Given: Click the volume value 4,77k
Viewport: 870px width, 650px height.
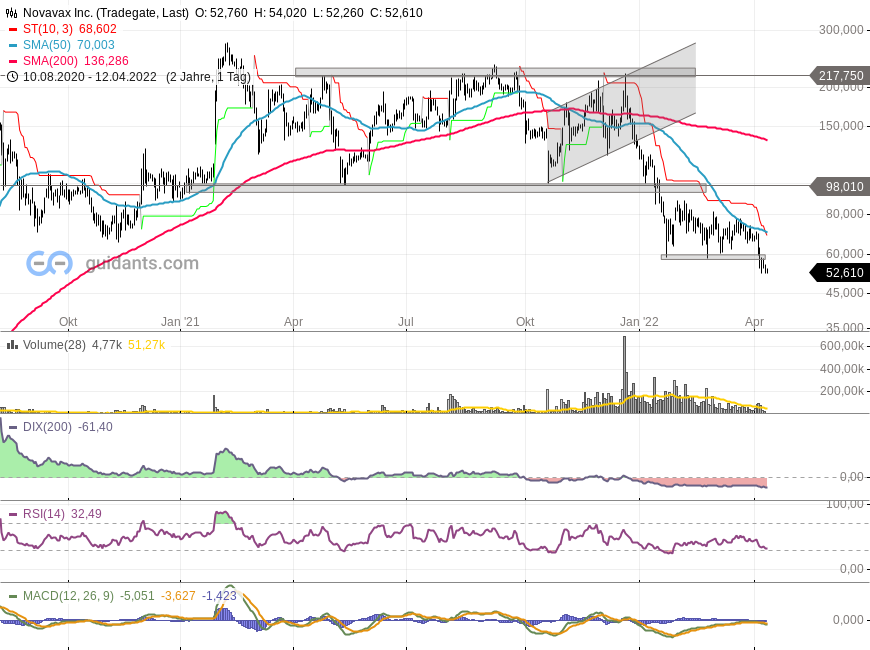Looking at the screenshot, I should click(x=107, y=345).
